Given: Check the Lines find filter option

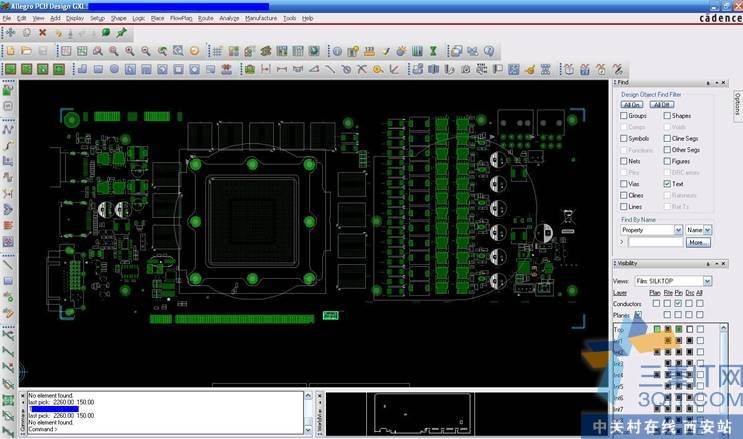Looking at the screenshot, I should click(x=624, y=207).
